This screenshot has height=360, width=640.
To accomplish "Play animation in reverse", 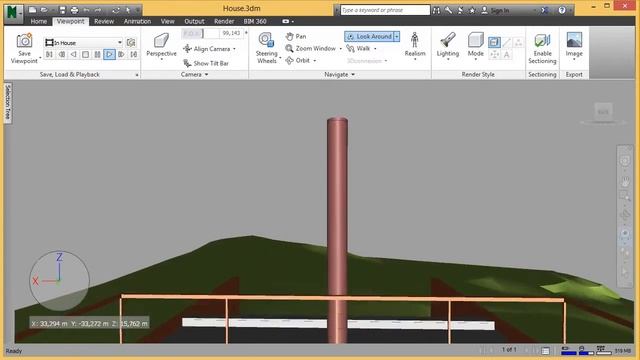I will pos(73,54).
